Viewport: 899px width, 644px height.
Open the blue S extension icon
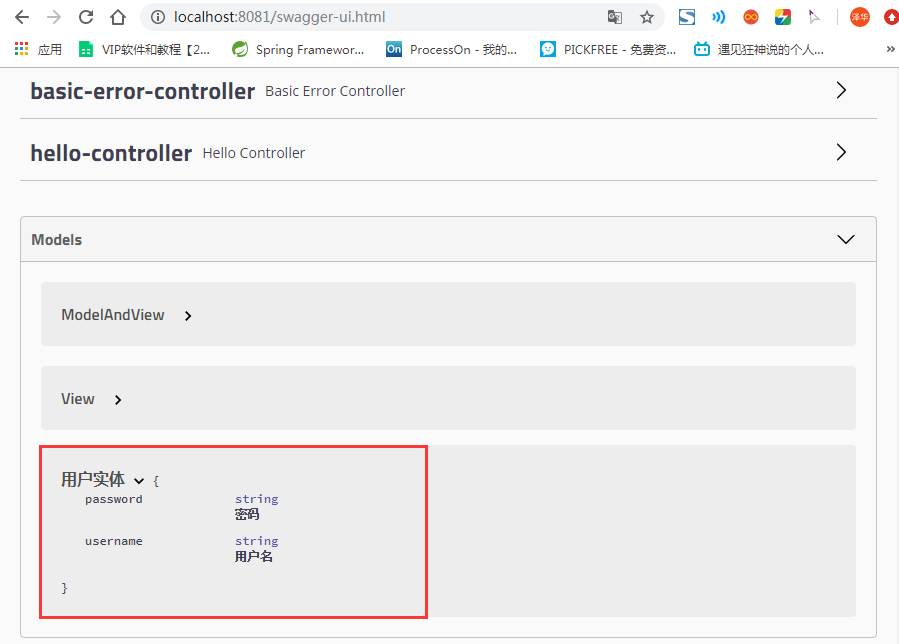tap(686, 17)
